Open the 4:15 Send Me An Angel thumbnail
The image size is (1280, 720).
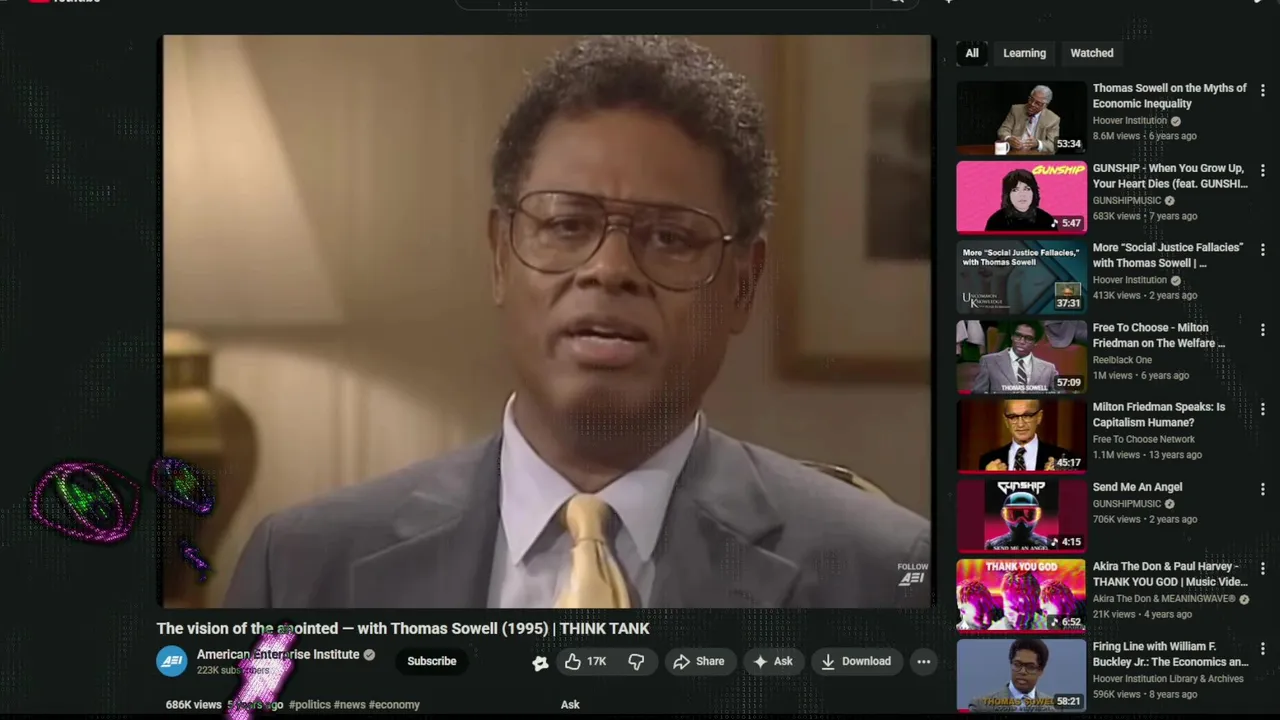(1021, 516)
